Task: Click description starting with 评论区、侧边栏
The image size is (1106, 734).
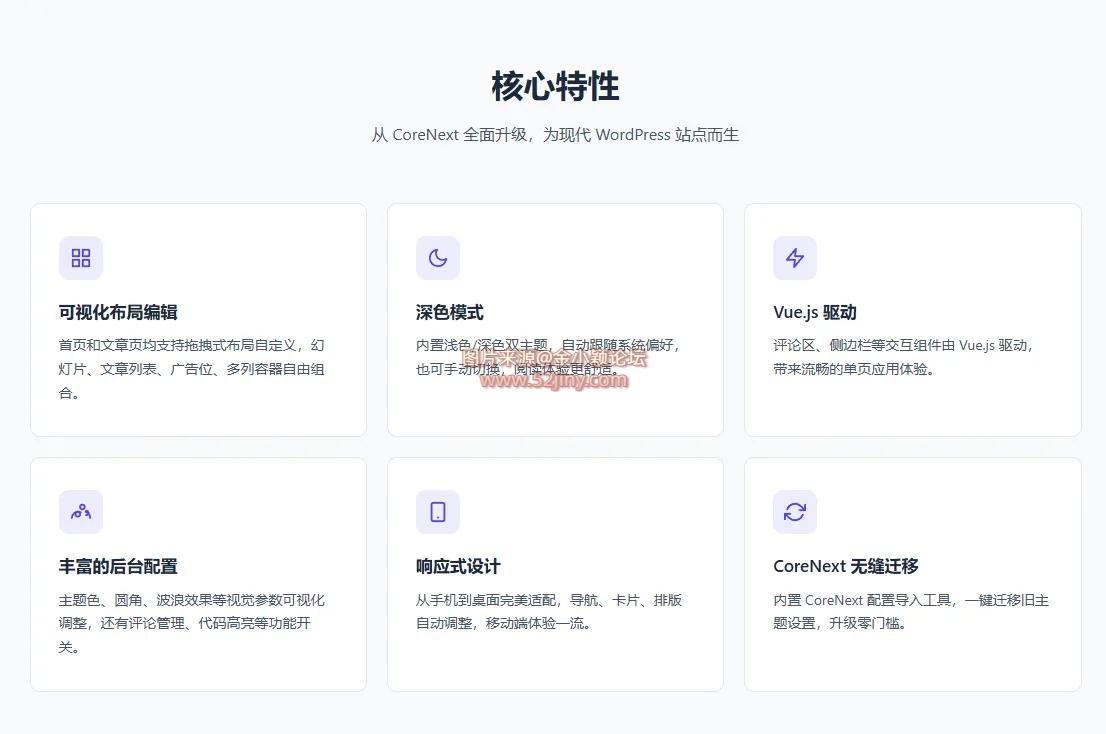Action: (904, 357)
